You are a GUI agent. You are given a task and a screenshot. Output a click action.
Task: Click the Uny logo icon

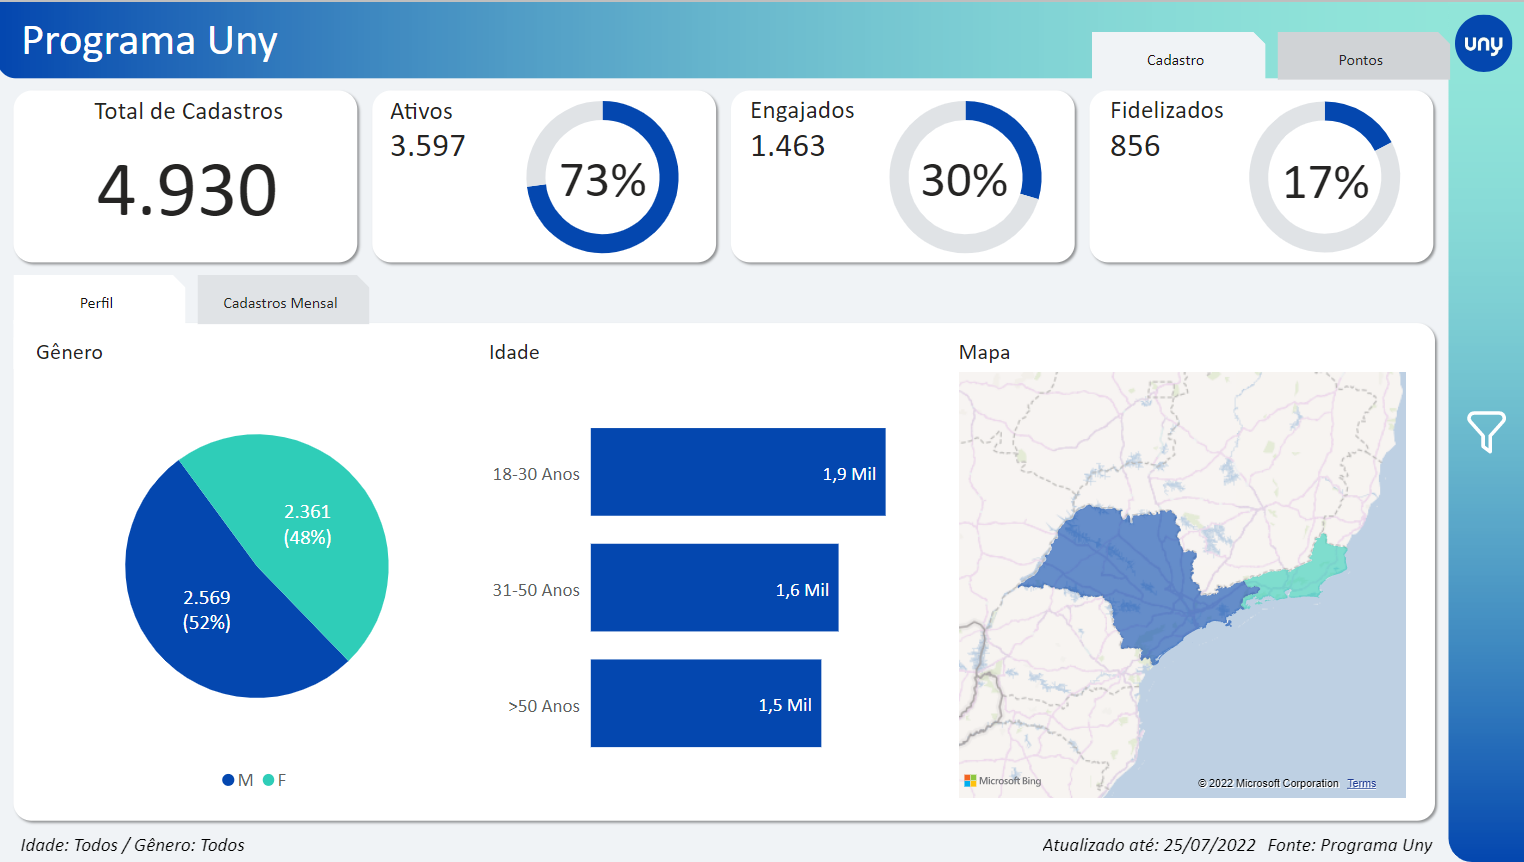pyautogui.click(x=1483, y=44)
